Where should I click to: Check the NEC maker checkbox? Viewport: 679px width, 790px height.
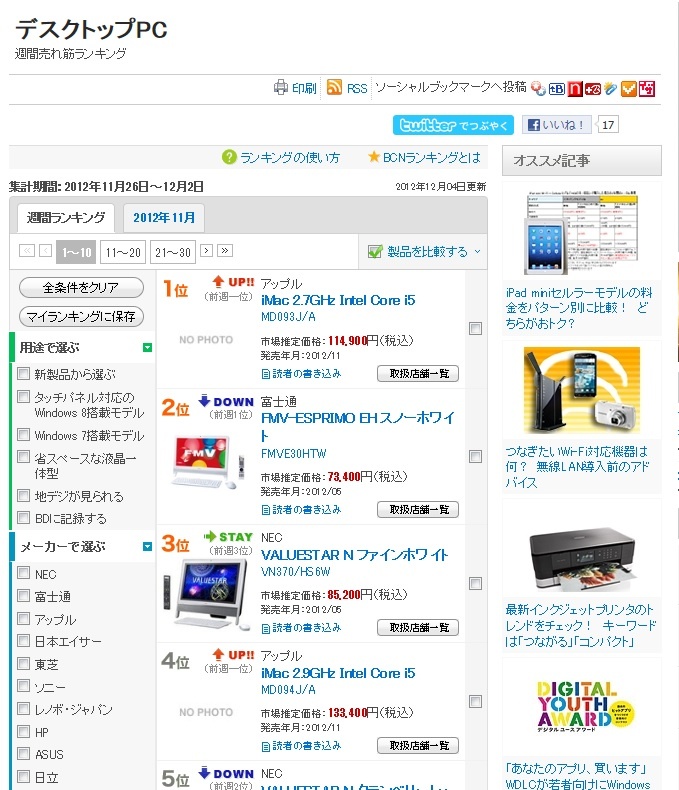tap(23, 573)
